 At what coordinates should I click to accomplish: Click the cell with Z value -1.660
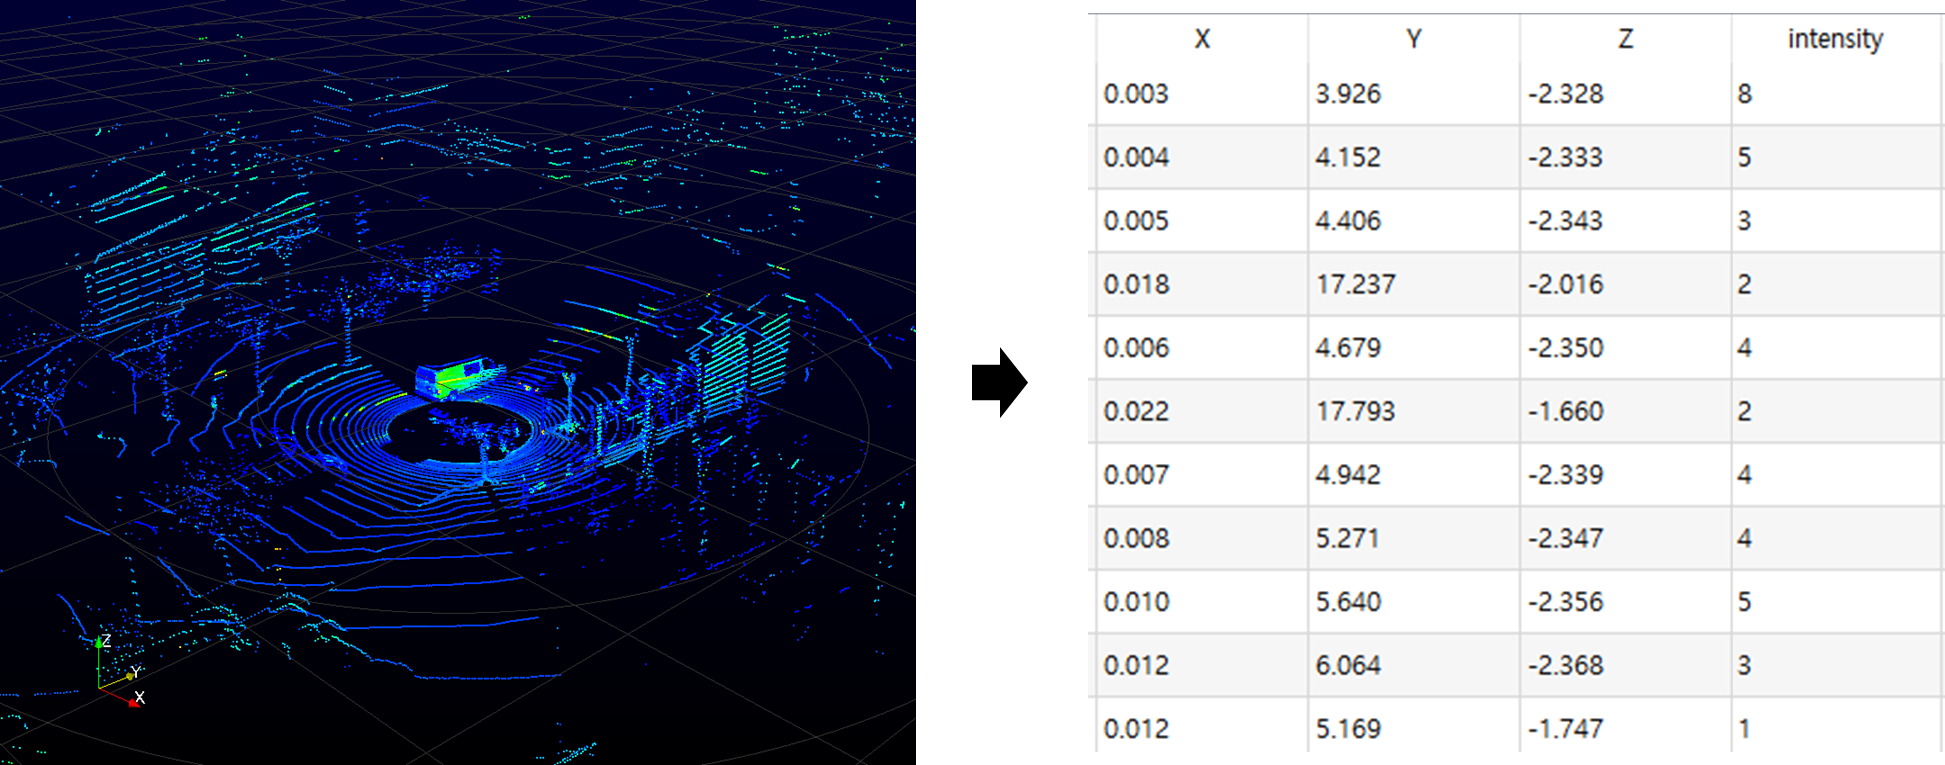[1565, 412]
